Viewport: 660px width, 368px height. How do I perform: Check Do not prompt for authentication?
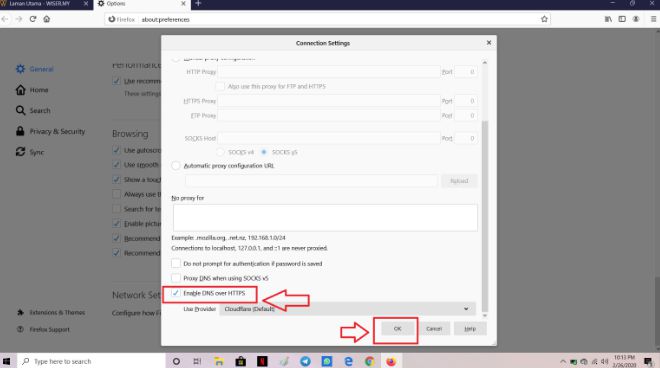176,264
